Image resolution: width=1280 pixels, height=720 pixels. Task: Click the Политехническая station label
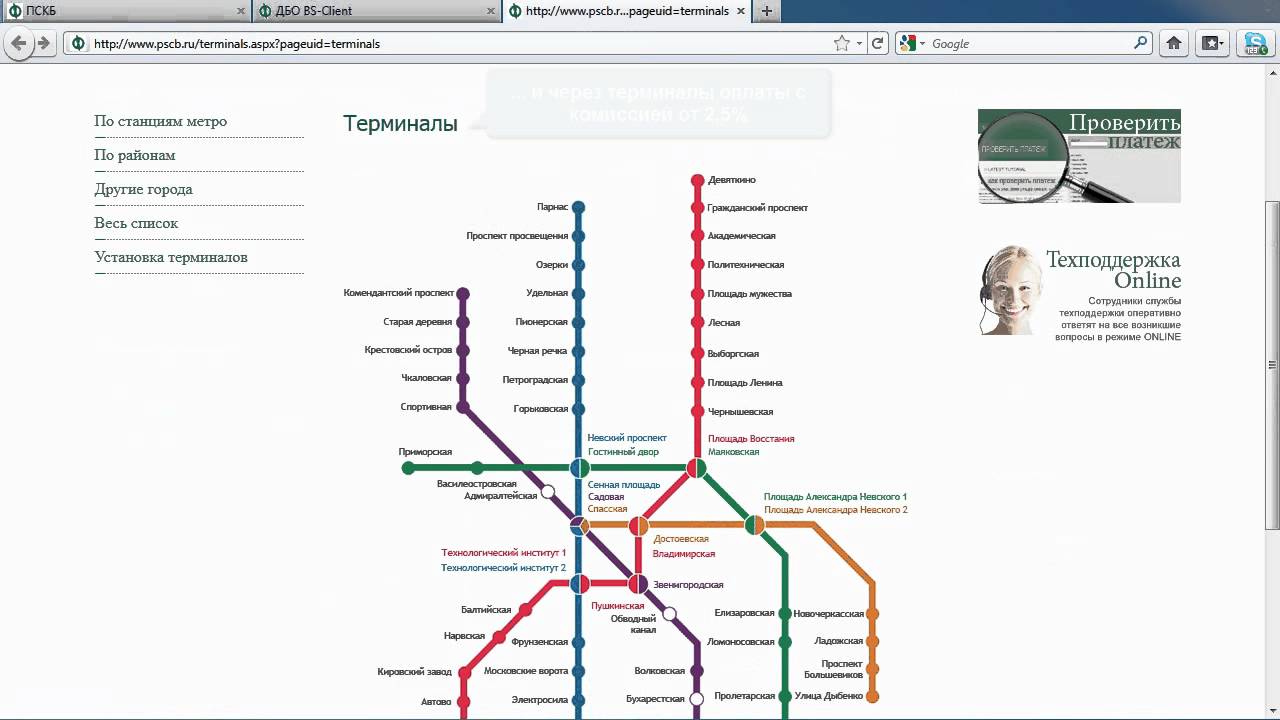746,265
